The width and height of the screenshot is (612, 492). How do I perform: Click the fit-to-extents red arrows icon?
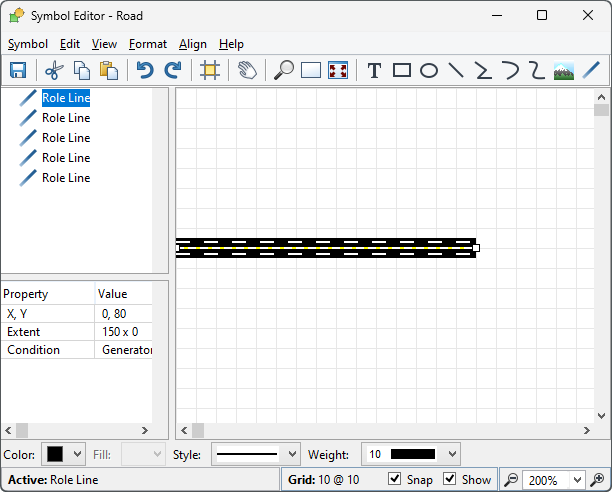coord(338,71)
